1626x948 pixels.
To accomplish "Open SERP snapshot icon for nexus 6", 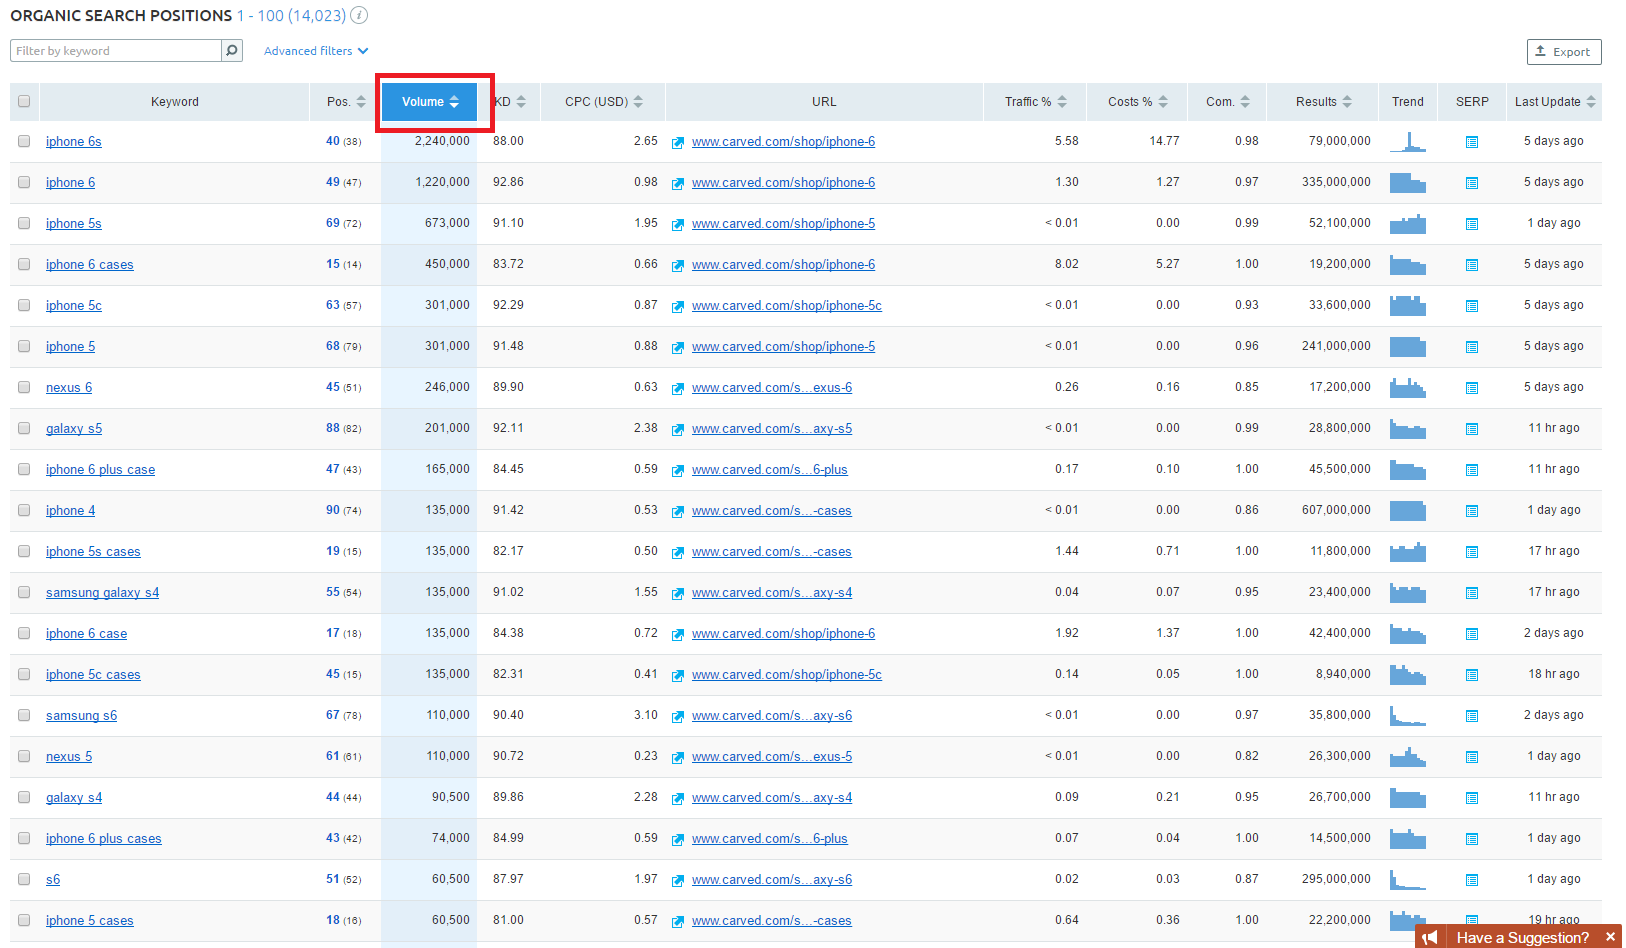I will (x=1471, y=388).
